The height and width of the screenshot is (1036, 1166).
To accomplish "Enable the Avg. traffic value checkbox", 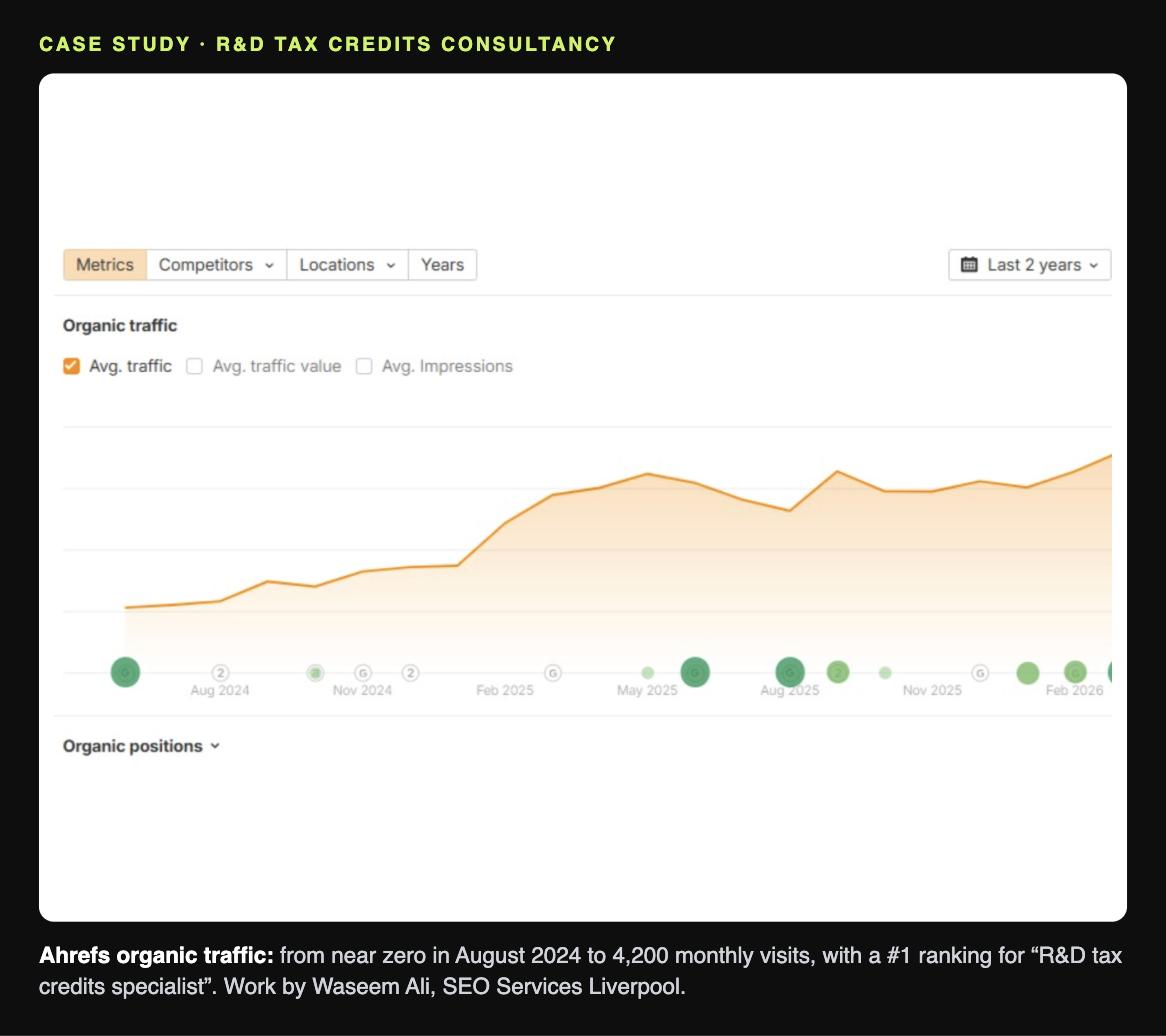I will point(194,366).
